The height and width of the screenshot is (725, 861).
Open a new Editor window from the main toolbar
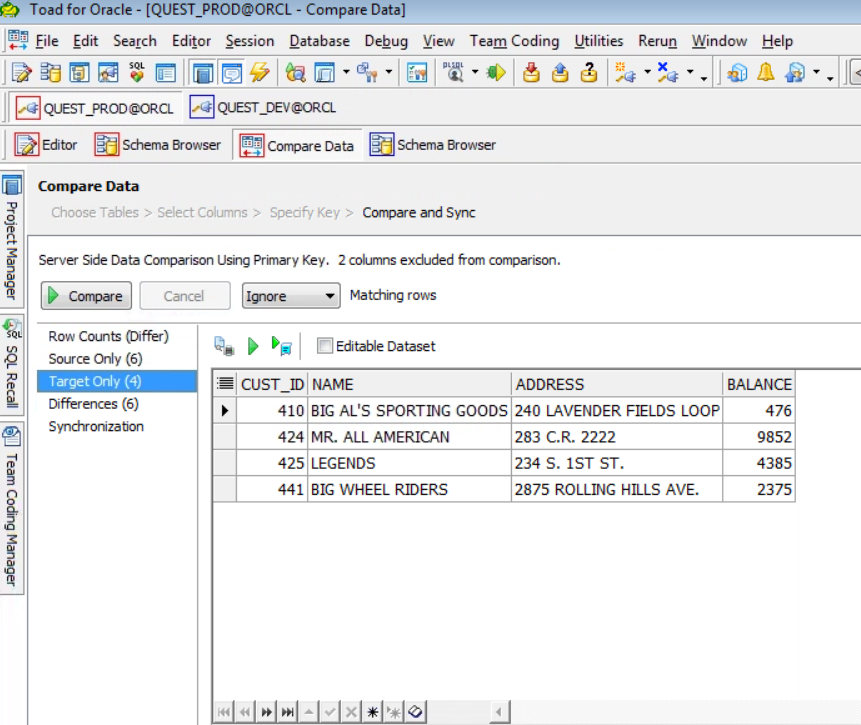[x=22, y=72]
